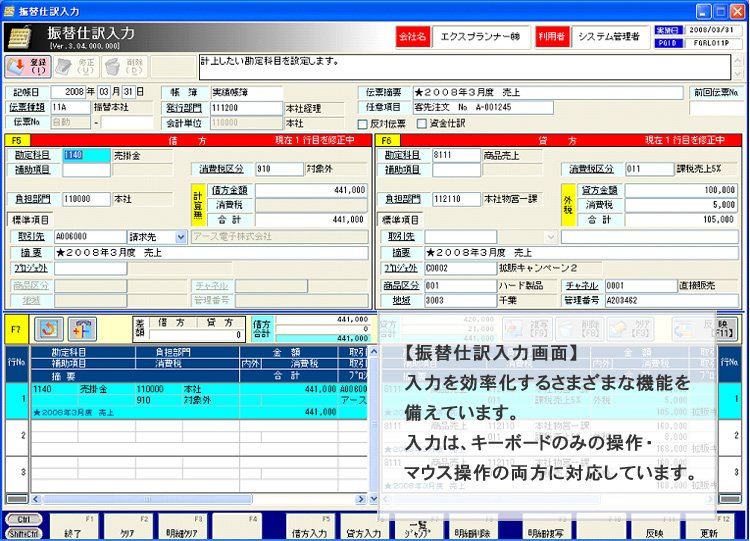Click the Shift+Ctrl modifier button

[23, 533]
